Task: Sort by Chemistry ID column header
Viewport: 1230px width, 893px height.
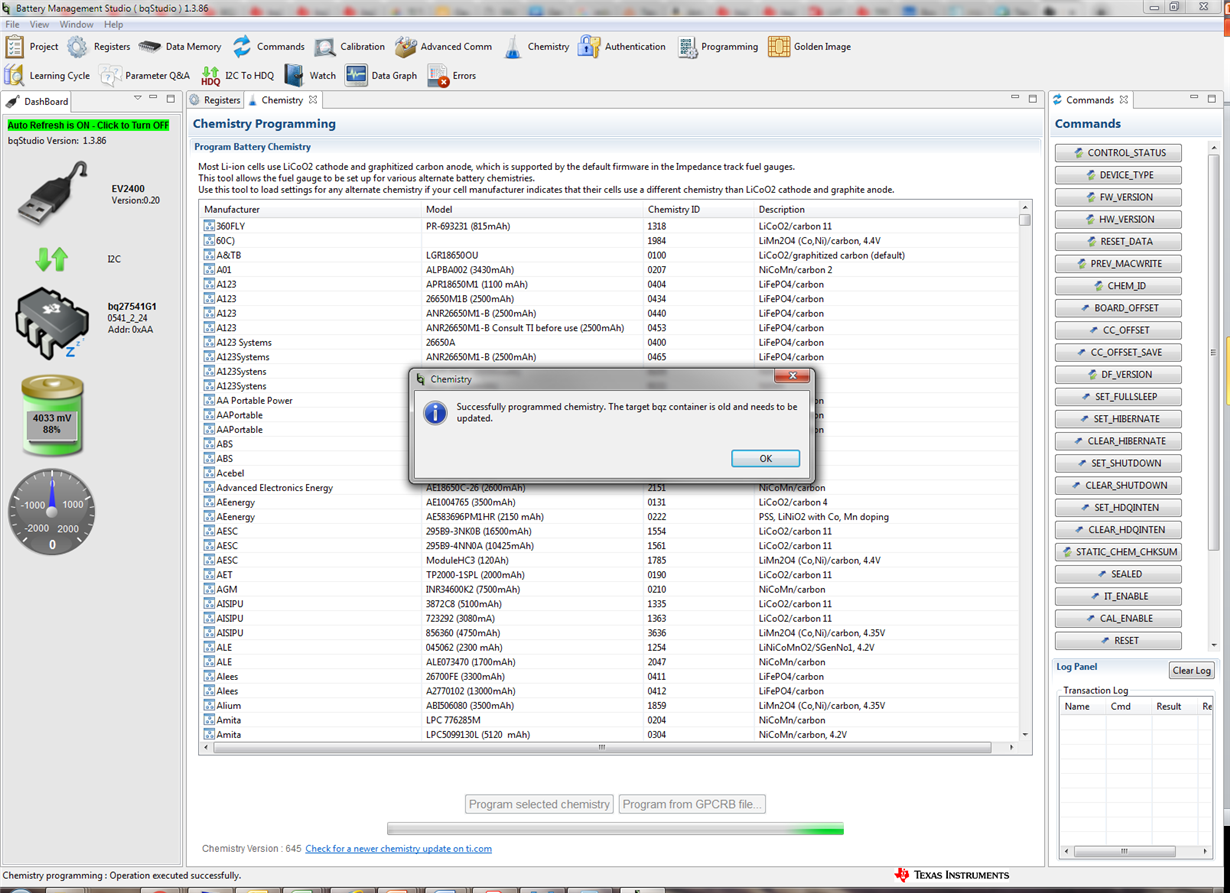Action: (698, 209)
